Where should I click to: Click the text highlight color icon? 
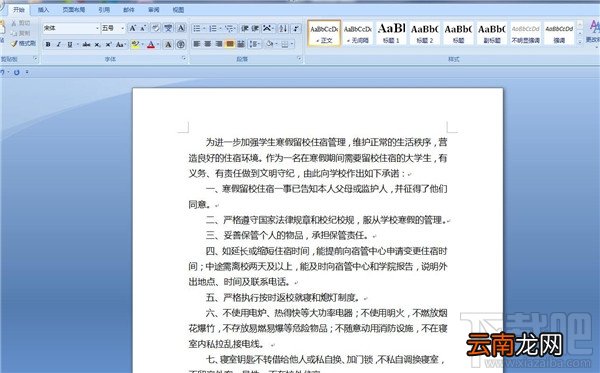[x=135, y=44]
